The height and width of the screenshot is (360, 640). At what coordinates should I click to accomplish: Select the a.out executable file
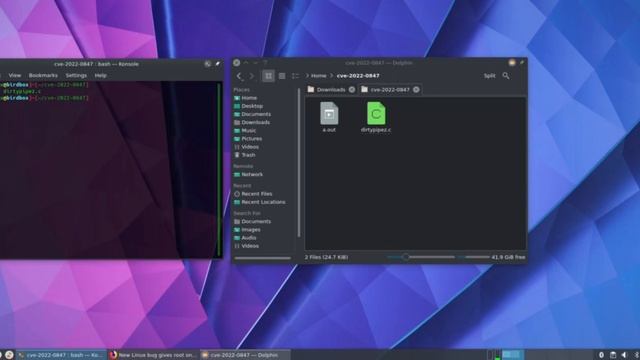329,117
